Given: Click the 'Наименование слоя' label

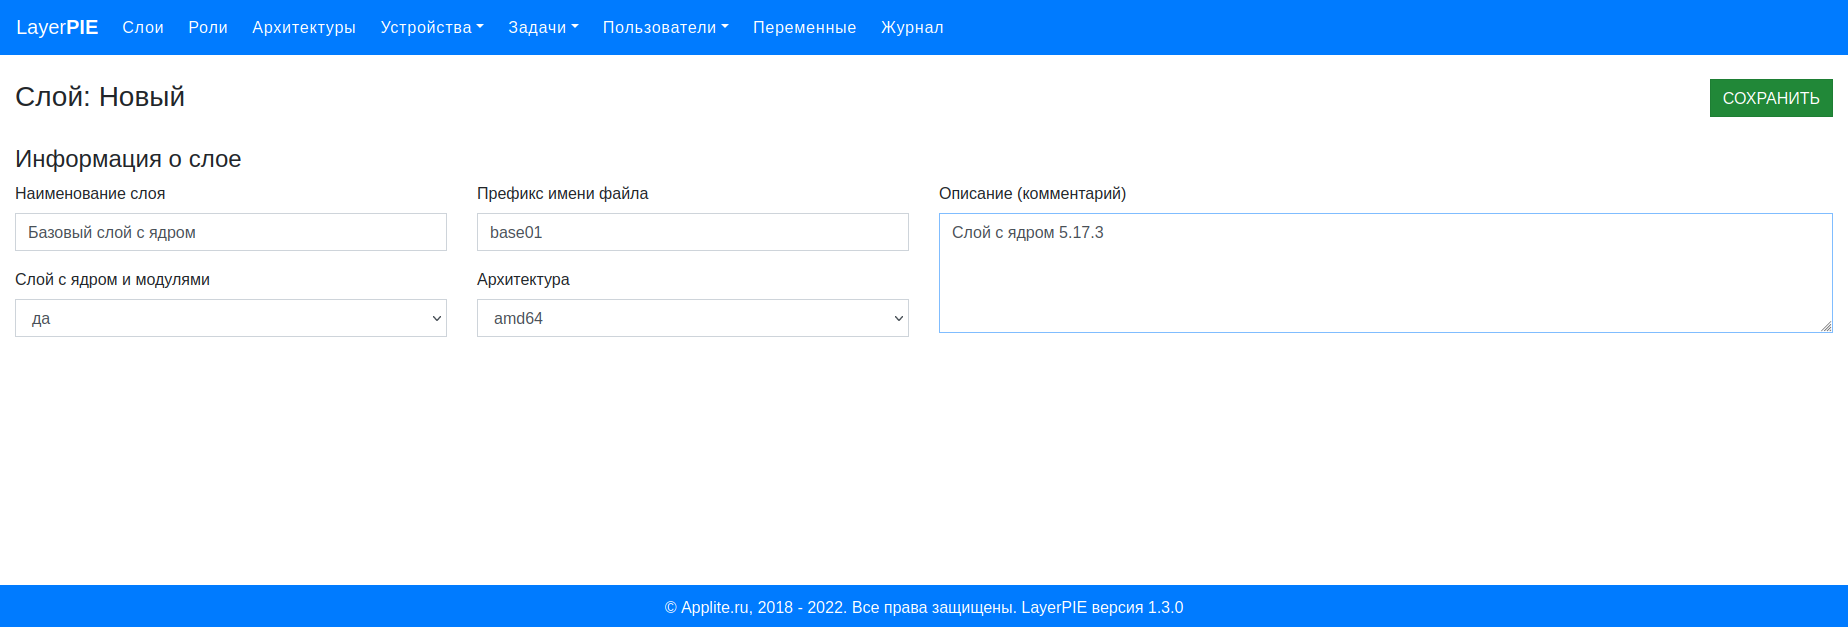Looking at the screenshot, I should click(x=90, y=194).
